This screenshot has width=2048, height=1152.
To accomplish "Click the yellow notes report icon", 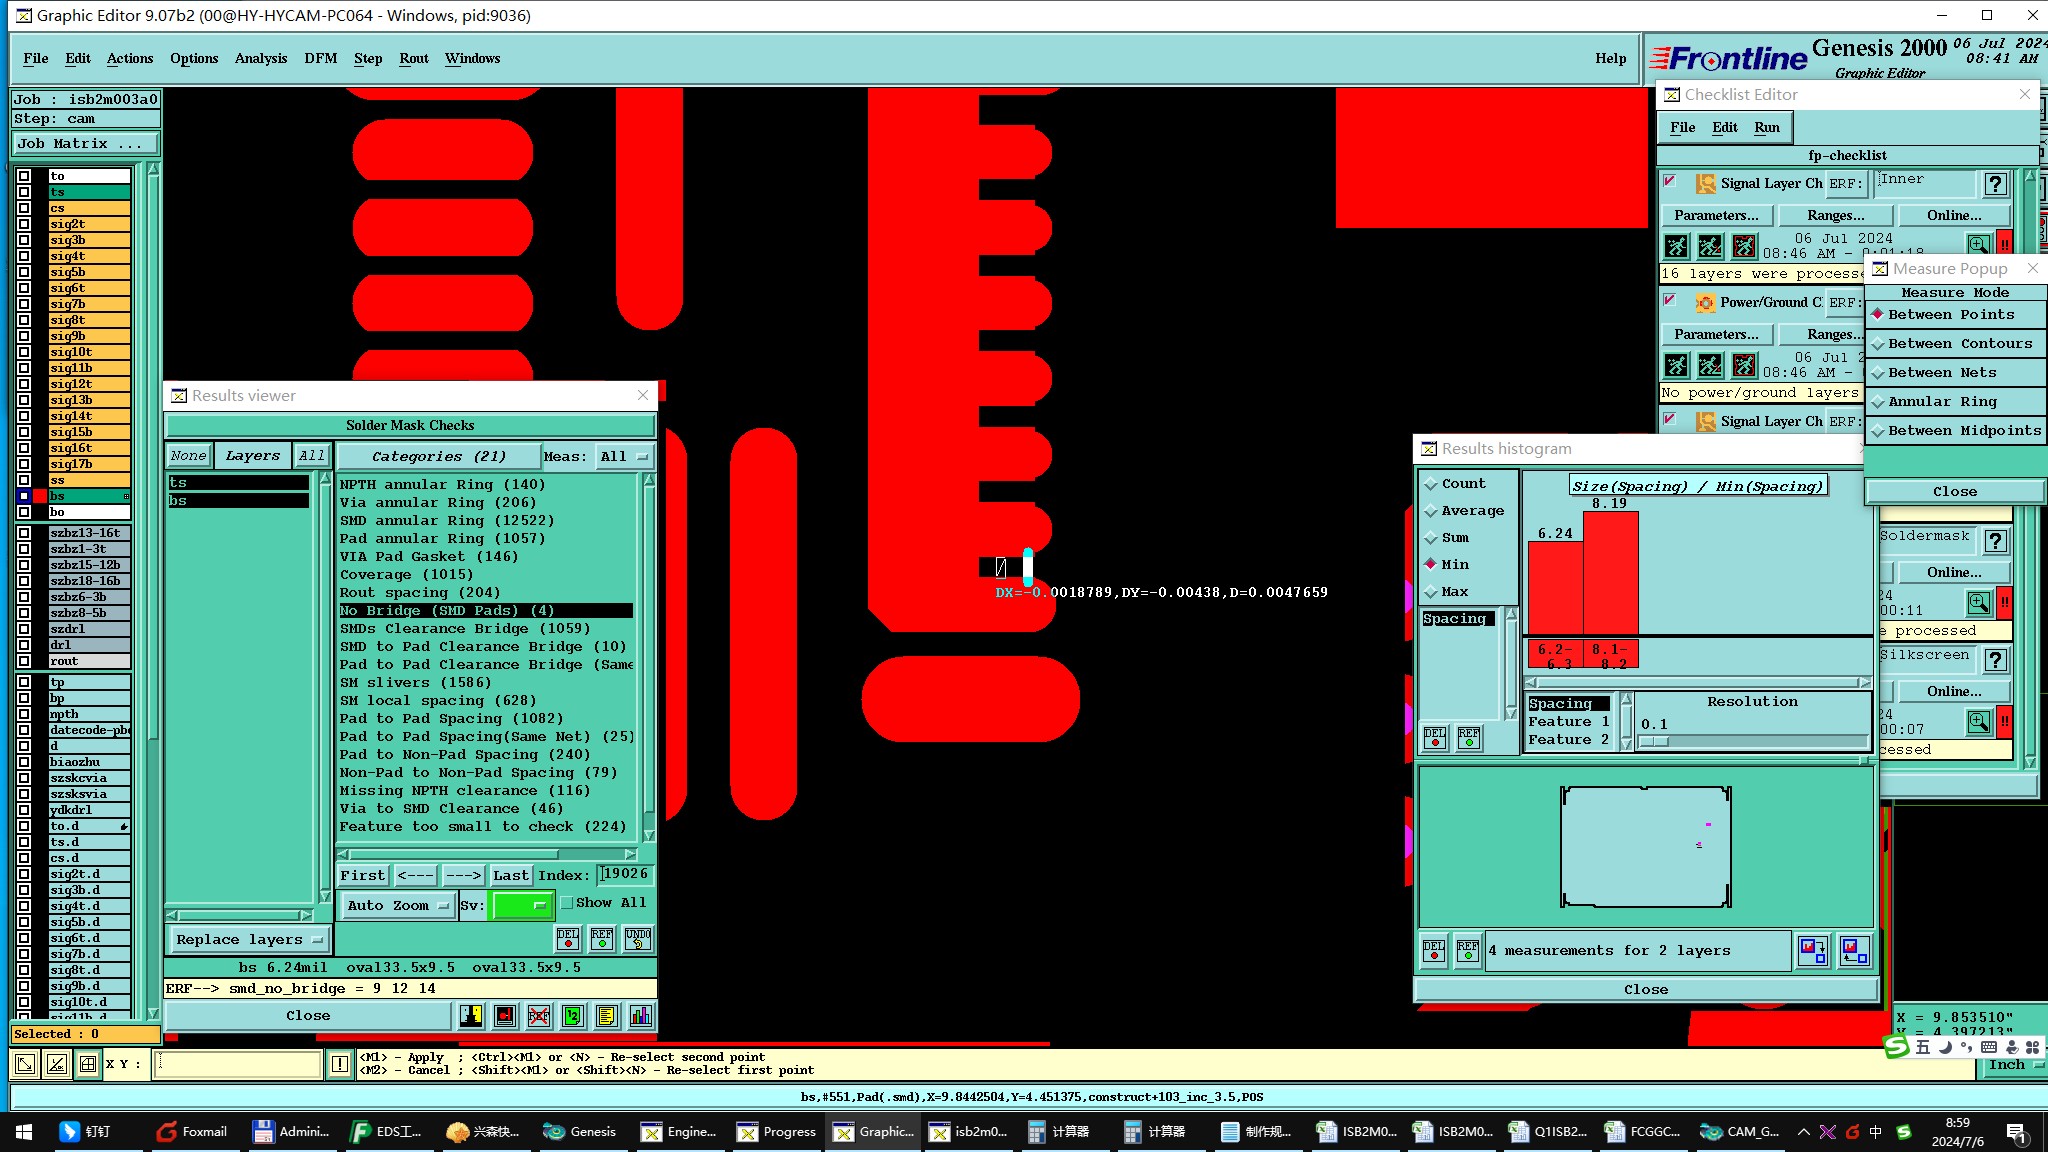I will [607, 1016].
